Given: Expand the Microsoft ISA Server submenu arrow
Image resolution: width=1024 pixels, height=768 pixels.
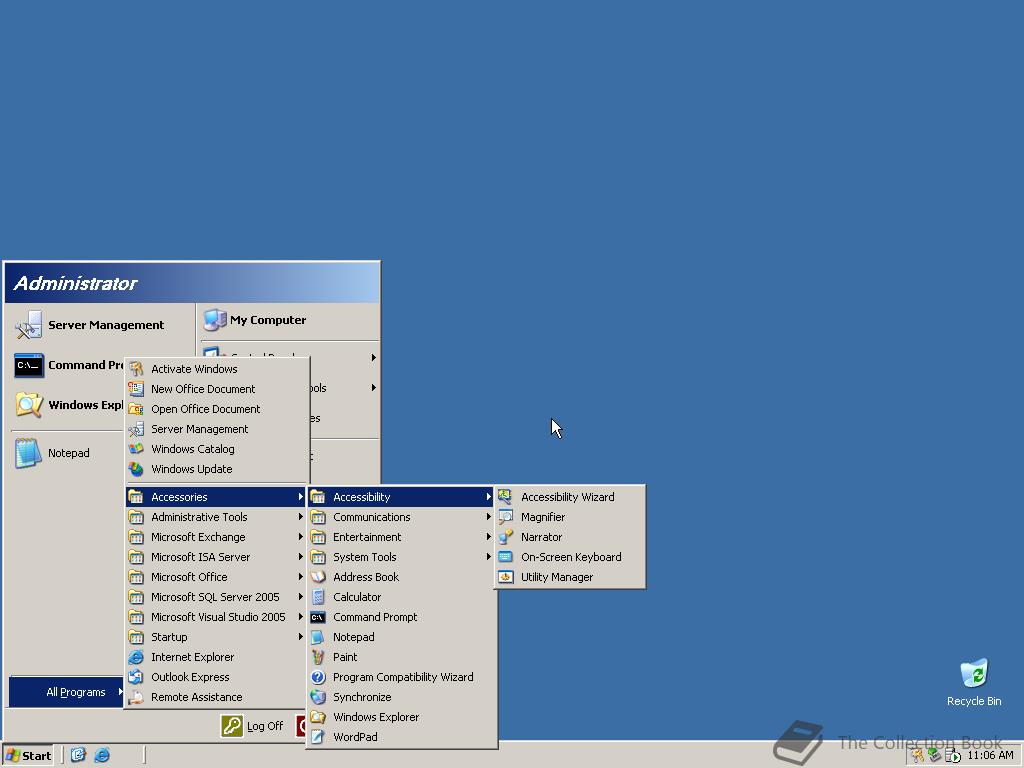Looking at the screenshot, I should click(300, 557).
